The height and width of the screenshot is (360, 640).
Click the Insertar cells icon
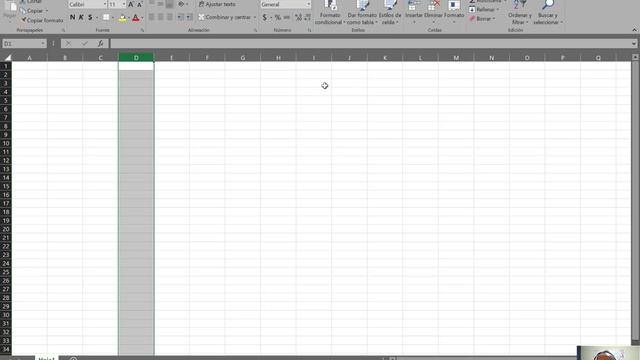click(x=413, y=6)
